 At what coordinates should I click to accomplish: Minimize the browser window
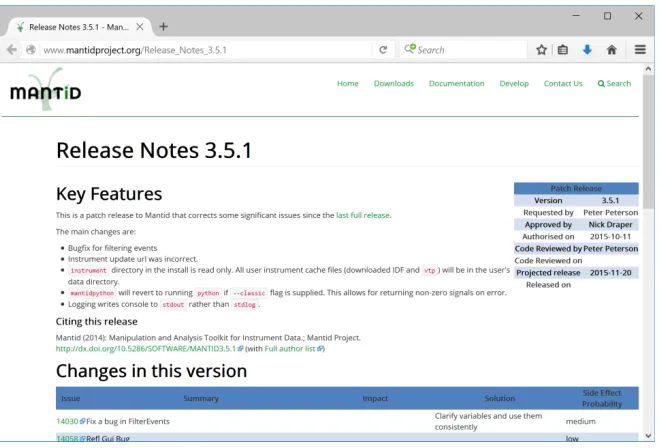(576, 16)
